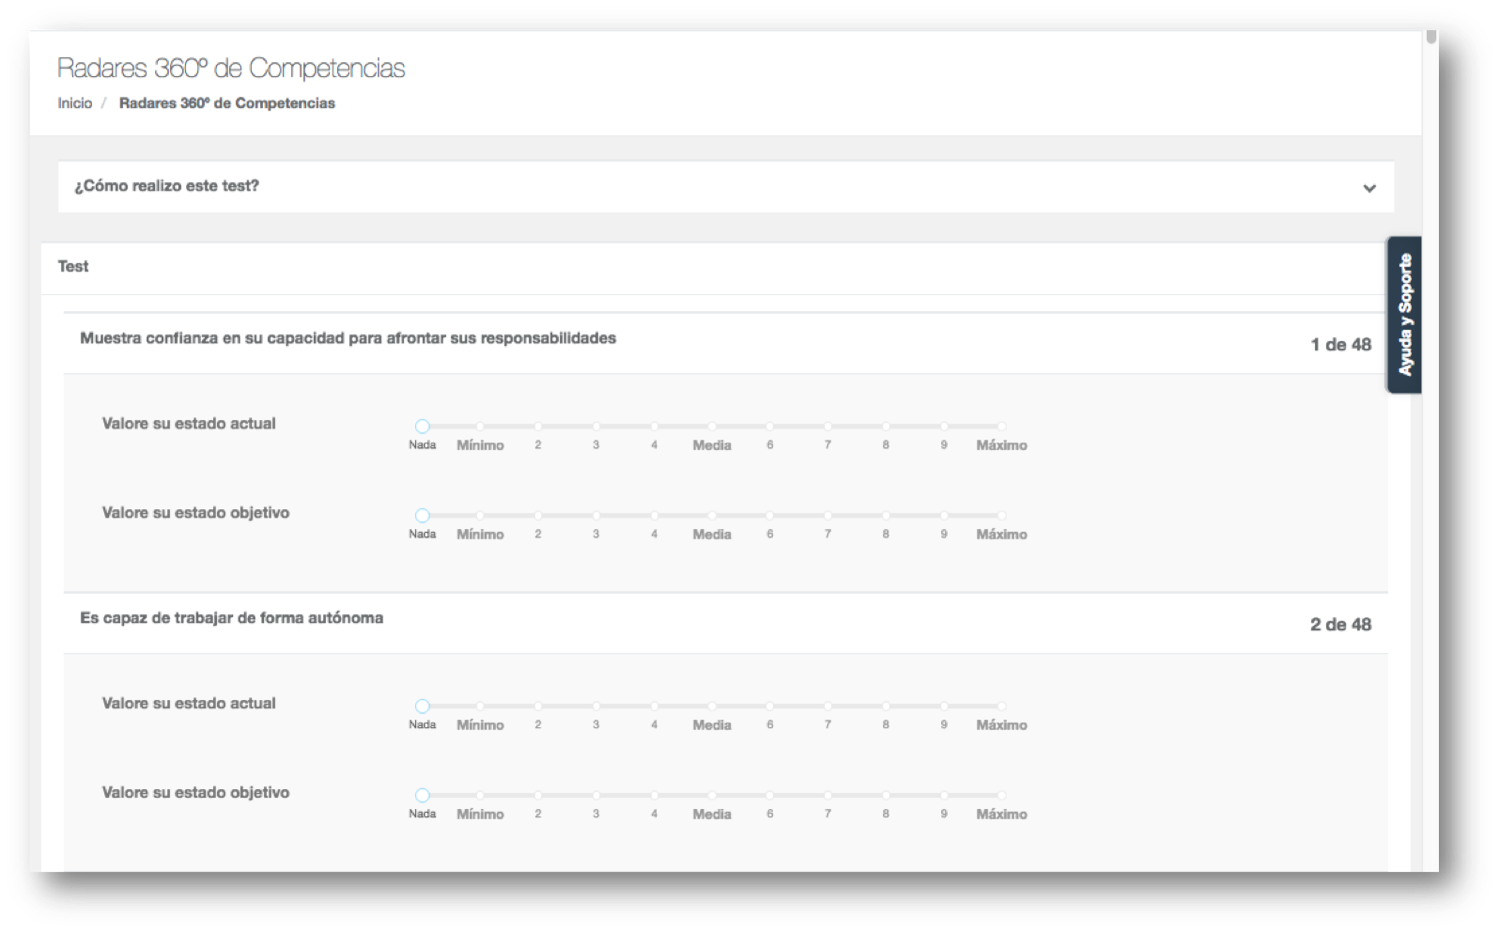
Task: Click the '1 de 48' counter
Action: tap(1341, 344)
